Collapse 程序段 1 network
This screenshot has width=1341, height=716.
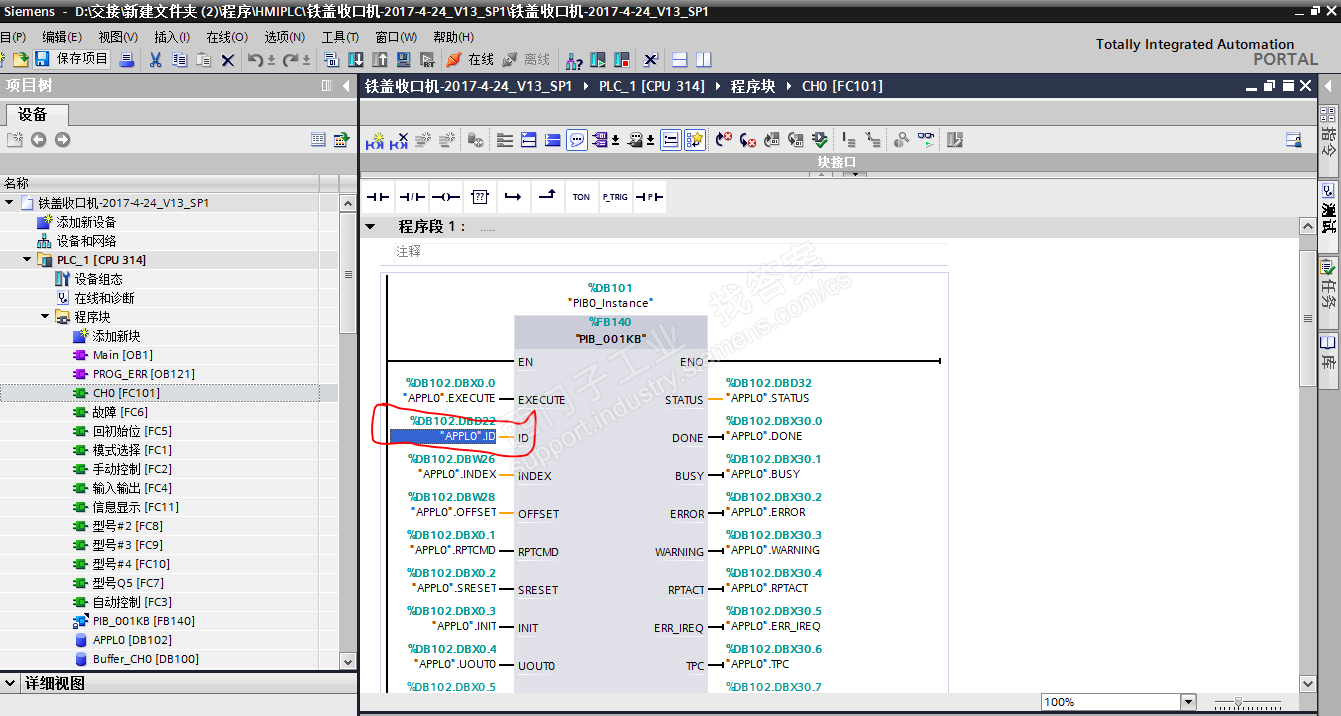370,227
